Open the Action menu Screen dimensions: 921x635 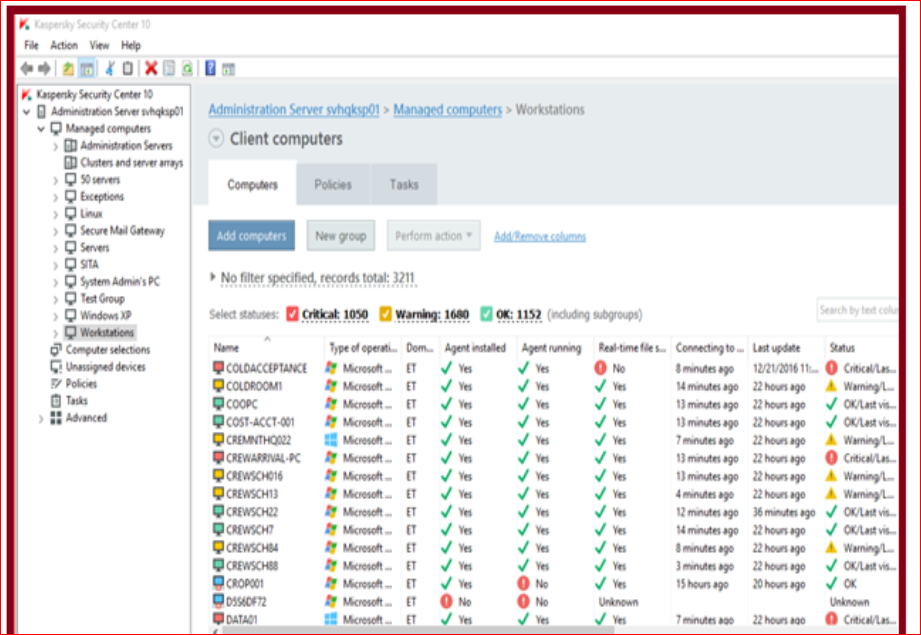64,45
